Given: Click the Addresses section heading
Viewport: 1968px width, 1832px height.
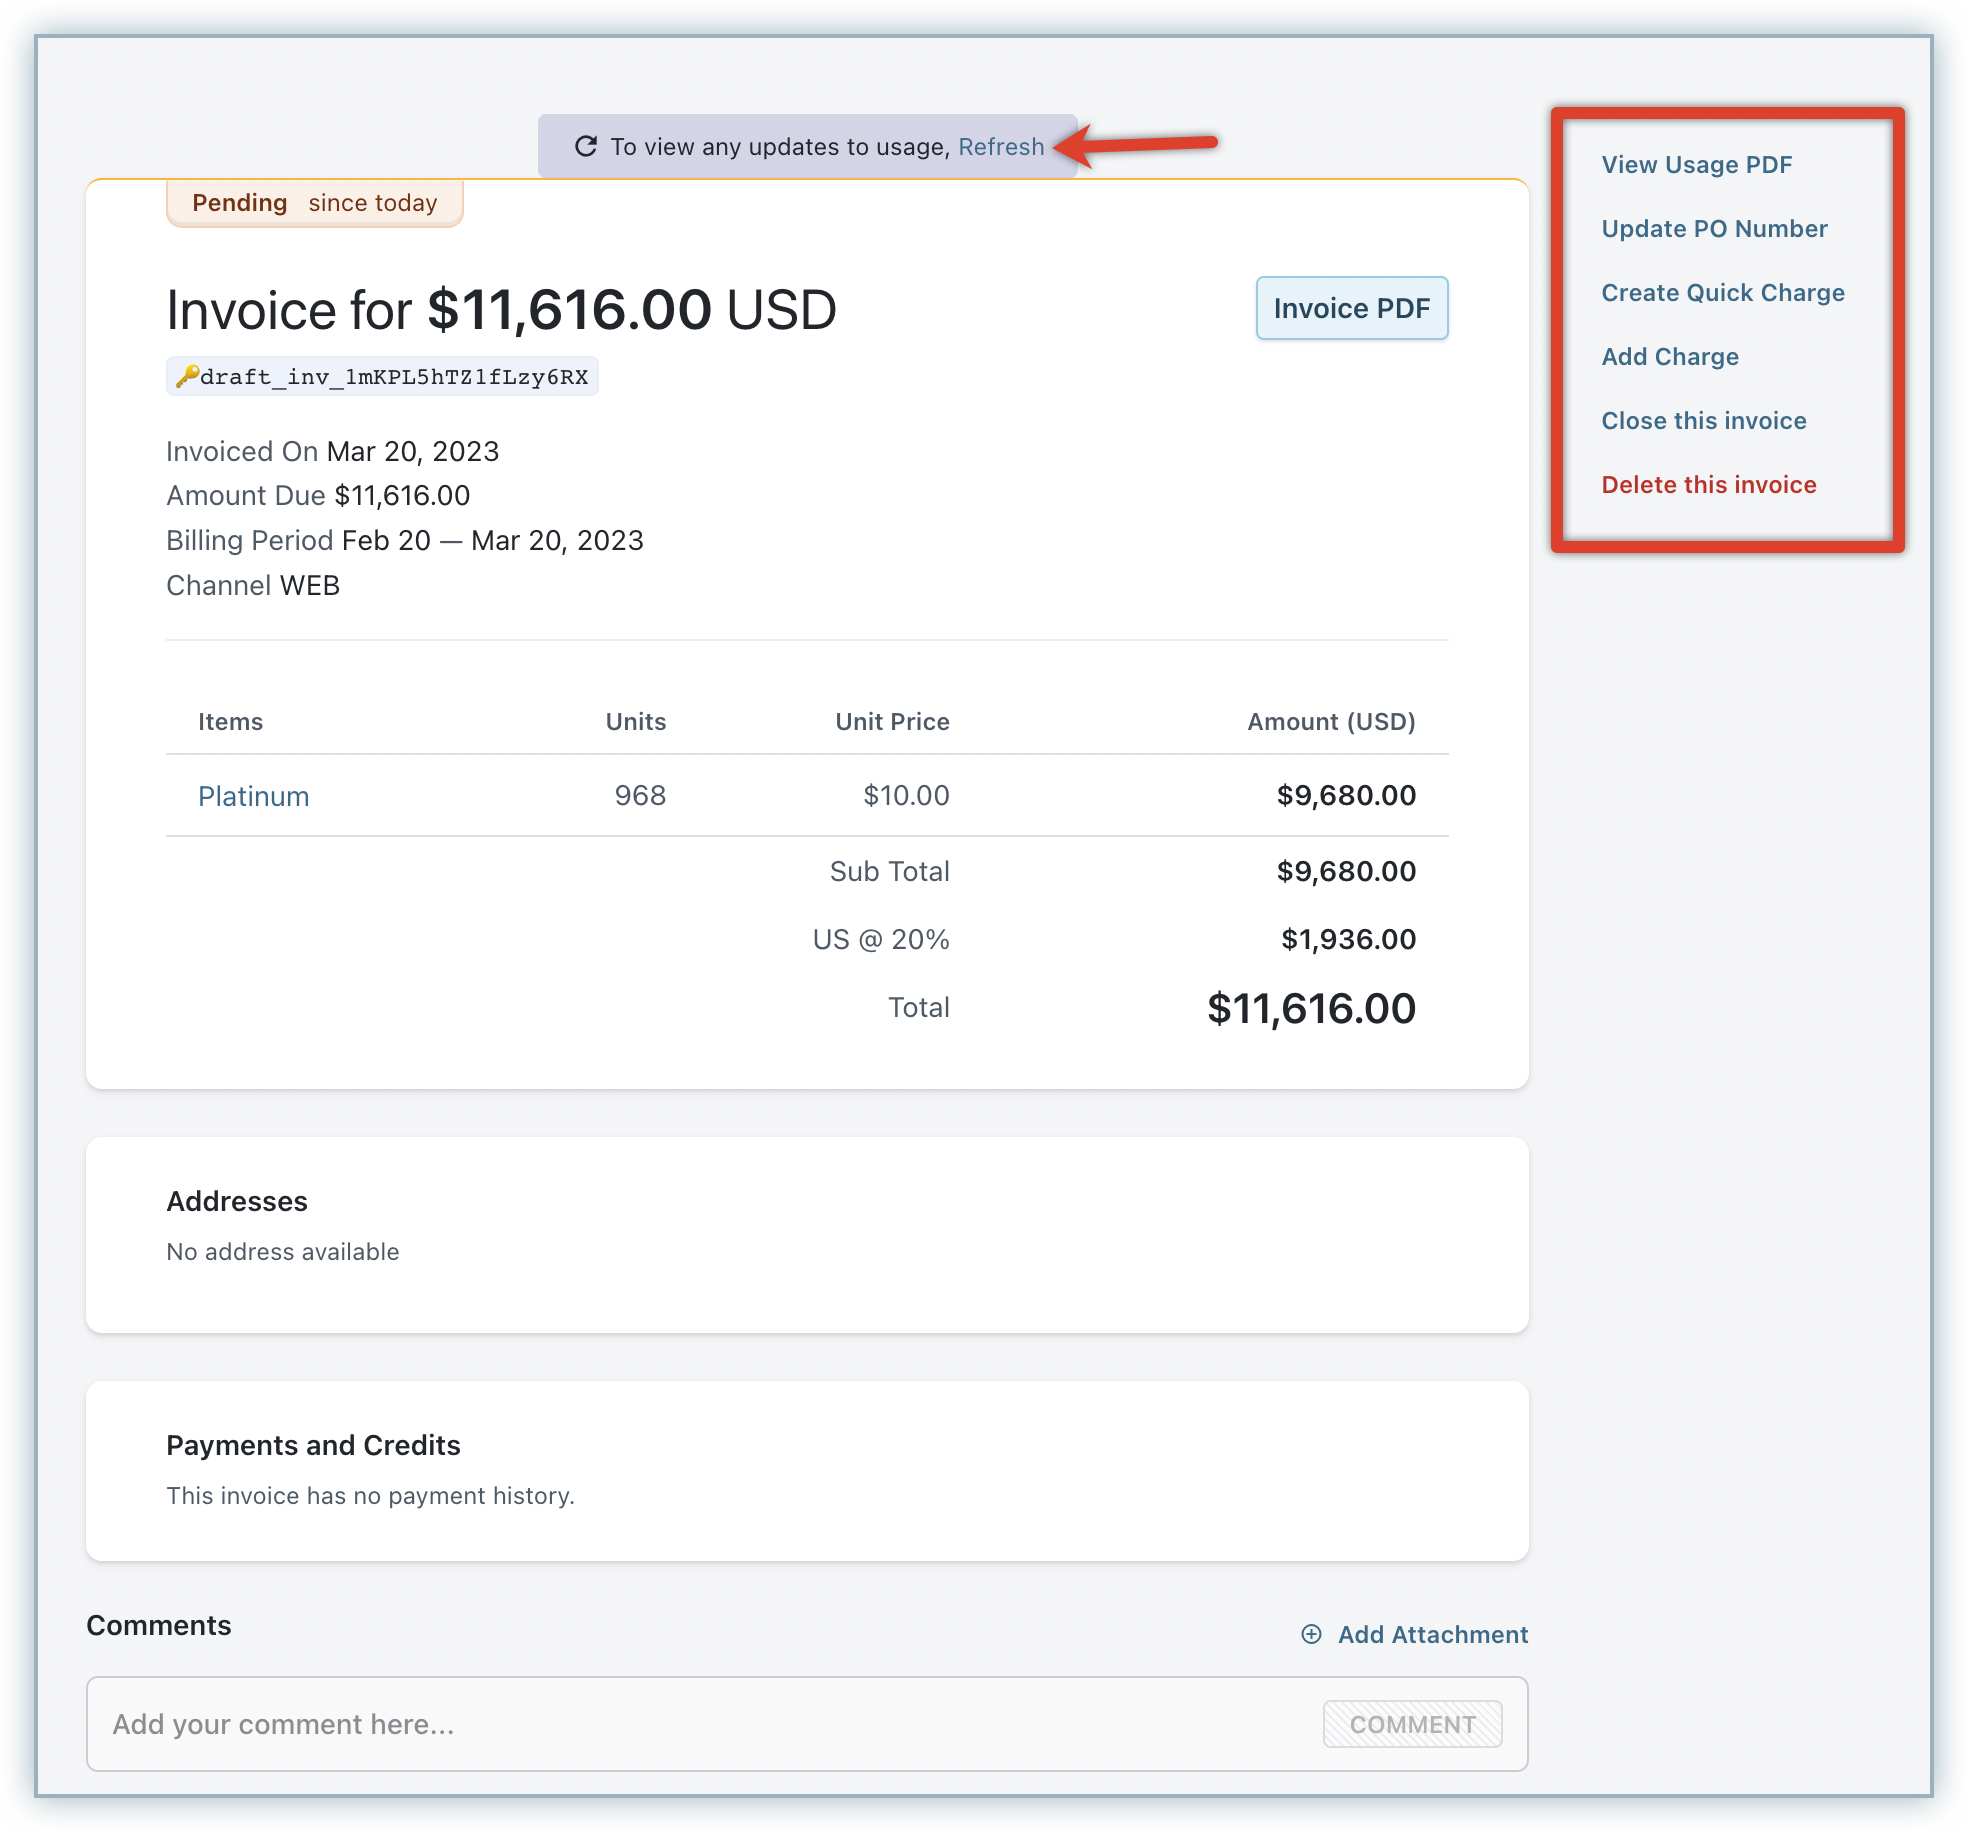Looking at the screenshot, I should 237,1201.
